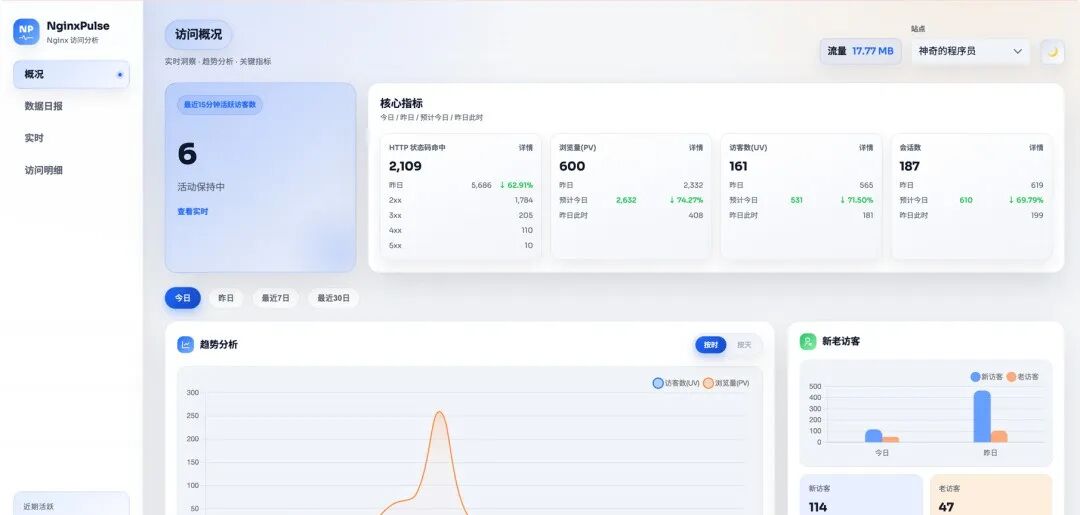This screenshot has height=515, width=1080.
Task: Click the NginxPulse NP logo icon
Action: tap(26, 32)
